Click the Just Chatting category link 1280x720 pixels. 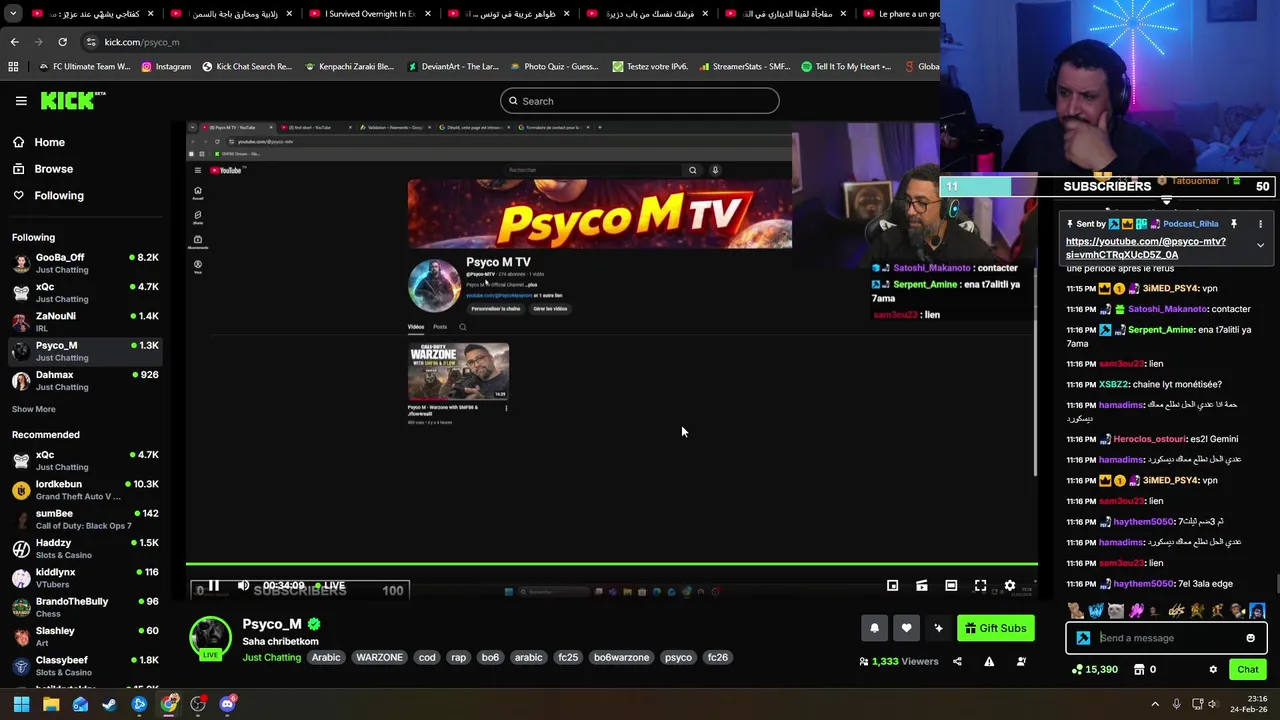point(271,657)
